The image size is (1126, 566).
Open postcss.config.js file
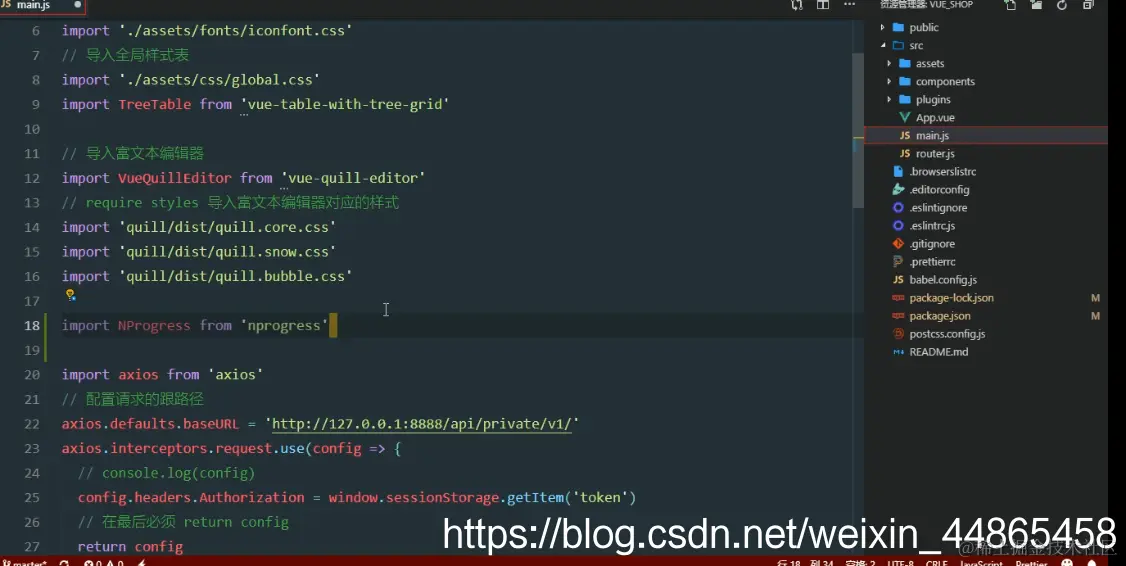947,333
